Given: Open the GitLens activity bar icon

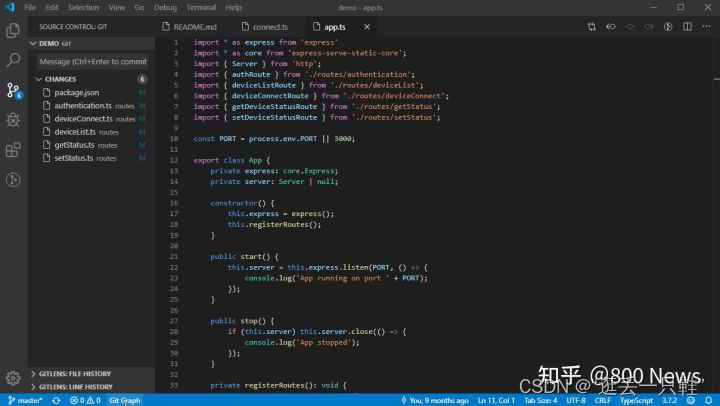Looking at the screenshot, I should (13, 180).
